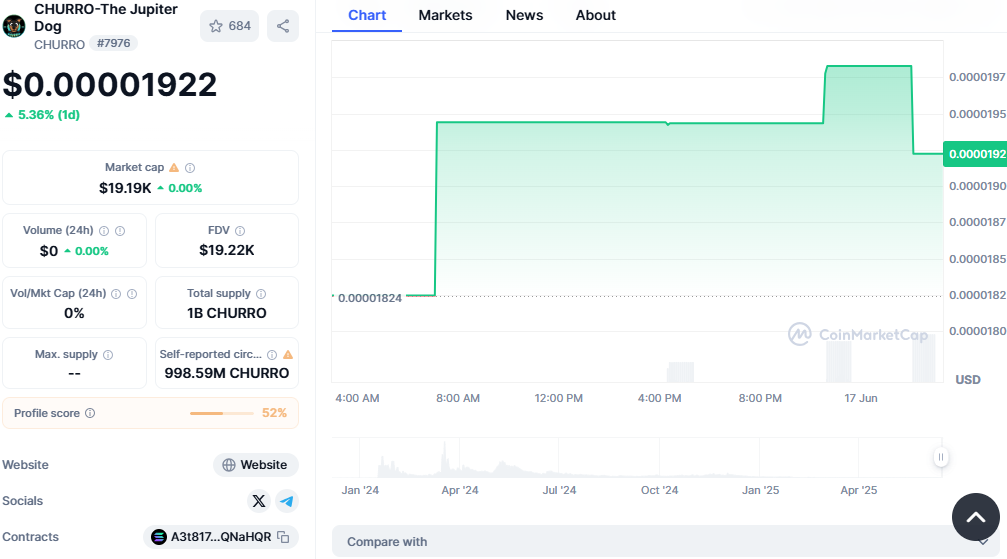The height and width of the screenshot is (559, 1007).
Task: Open the X (Twitter) social icon
Action: point(259,501)
